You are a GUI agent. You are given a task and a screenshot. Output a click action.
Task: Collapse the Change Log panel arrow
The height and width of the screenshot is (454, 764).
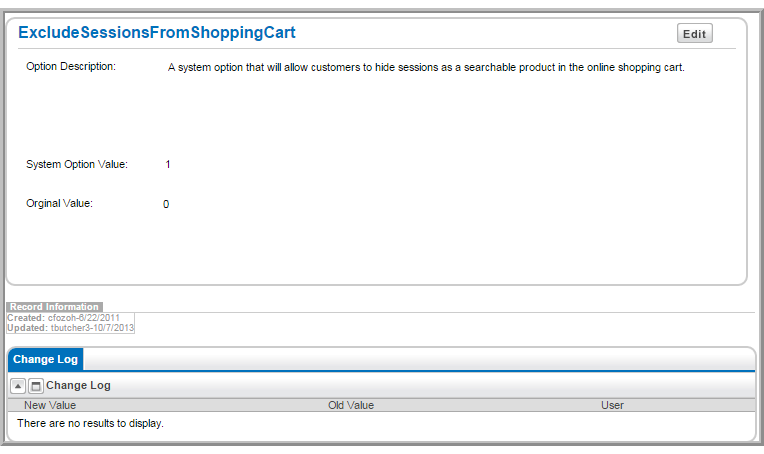pos(18,386)
